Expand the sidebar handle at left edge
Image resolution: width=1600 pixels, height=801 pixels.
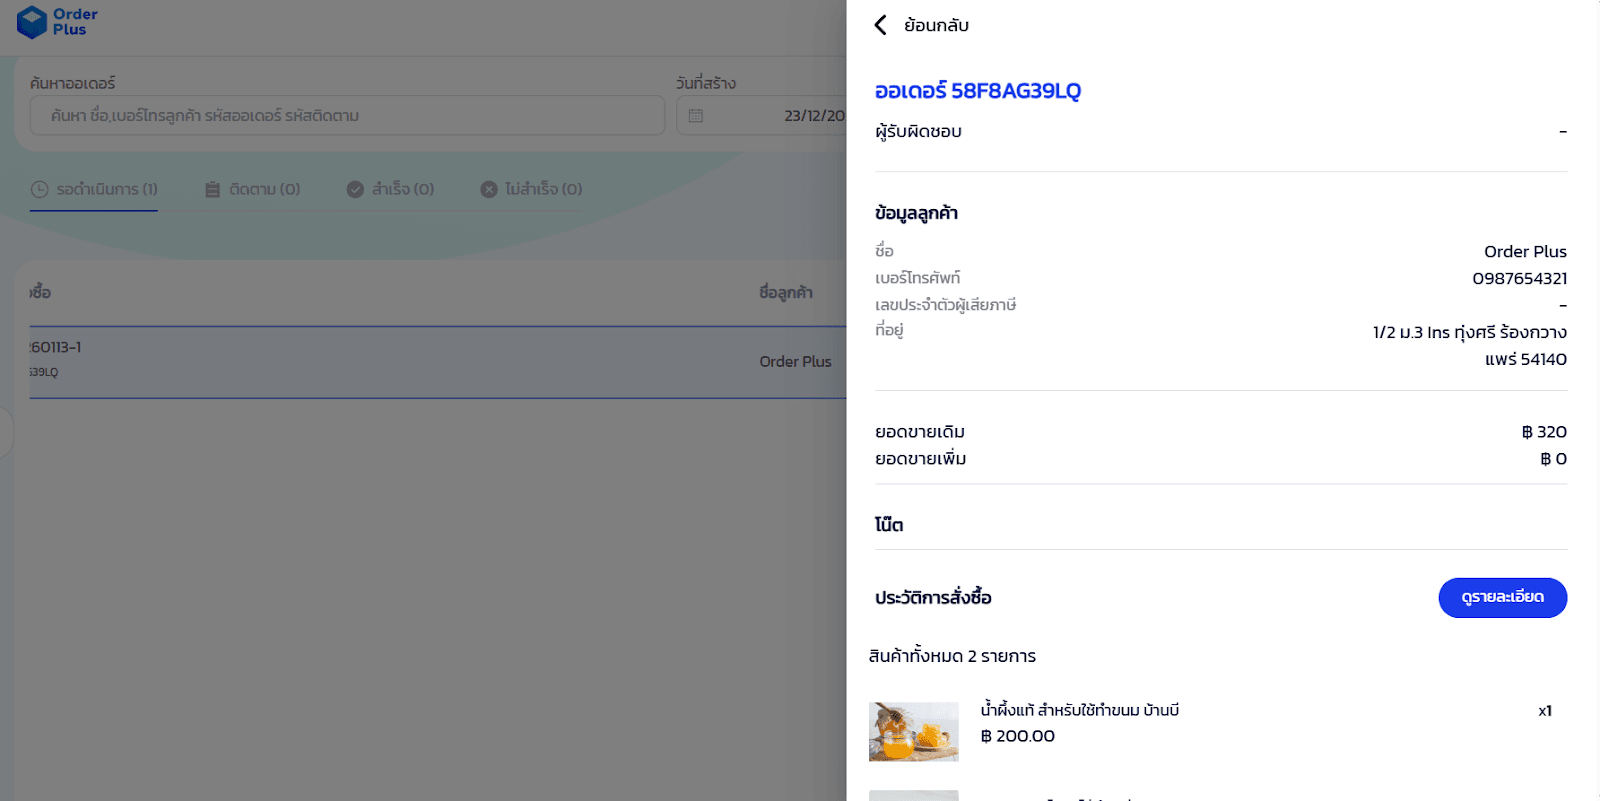pos(5,431)
